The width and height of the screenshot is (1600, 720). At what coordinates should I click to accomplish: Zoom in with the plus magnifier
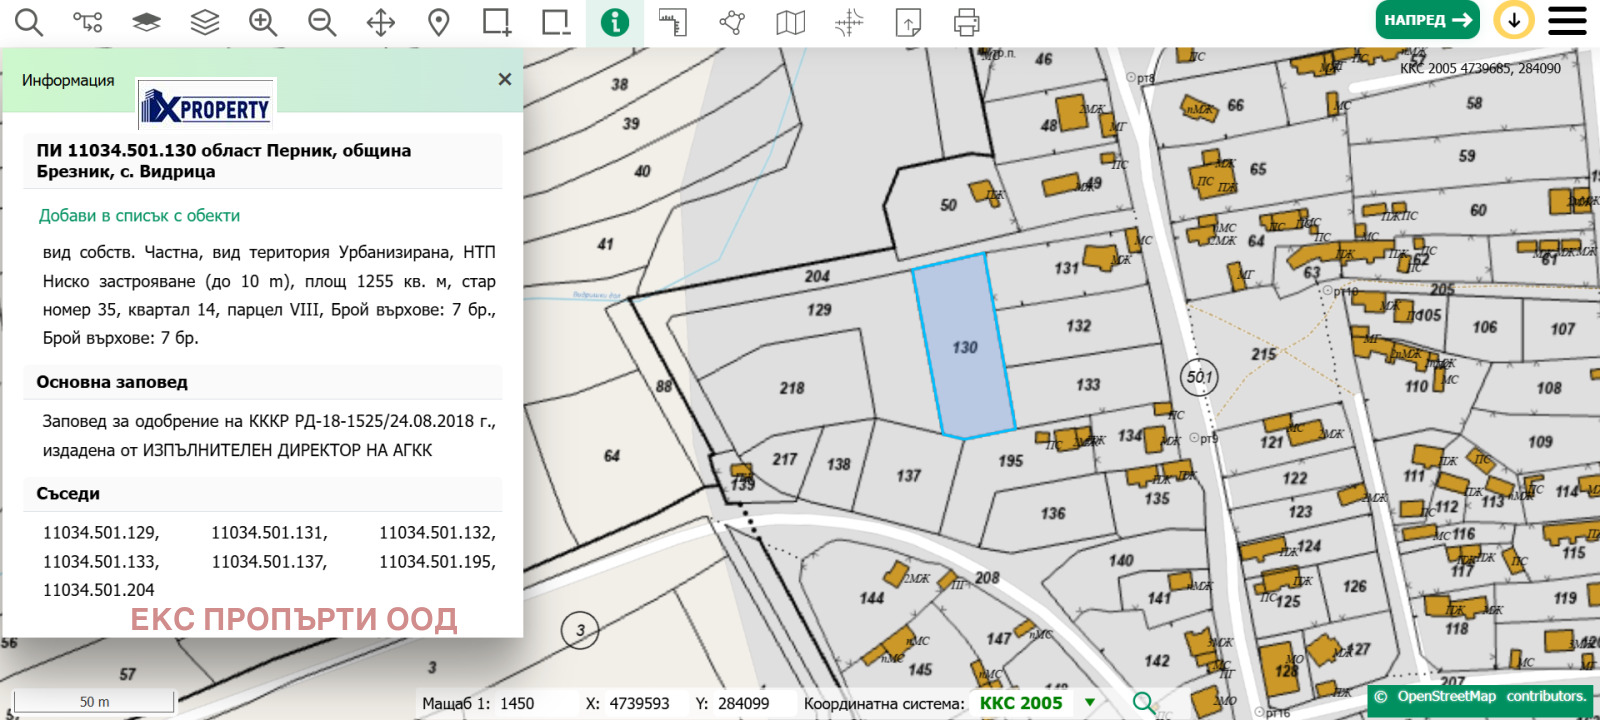263,22
